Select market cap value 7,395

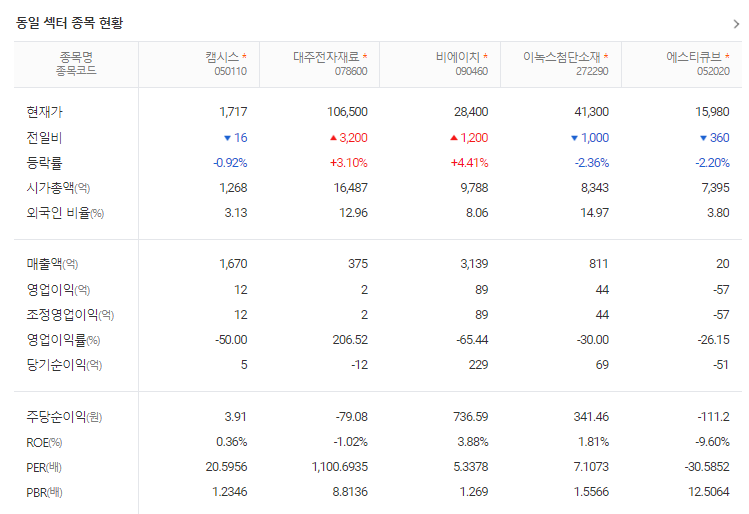pyautogui.click(x=716, y=188)
